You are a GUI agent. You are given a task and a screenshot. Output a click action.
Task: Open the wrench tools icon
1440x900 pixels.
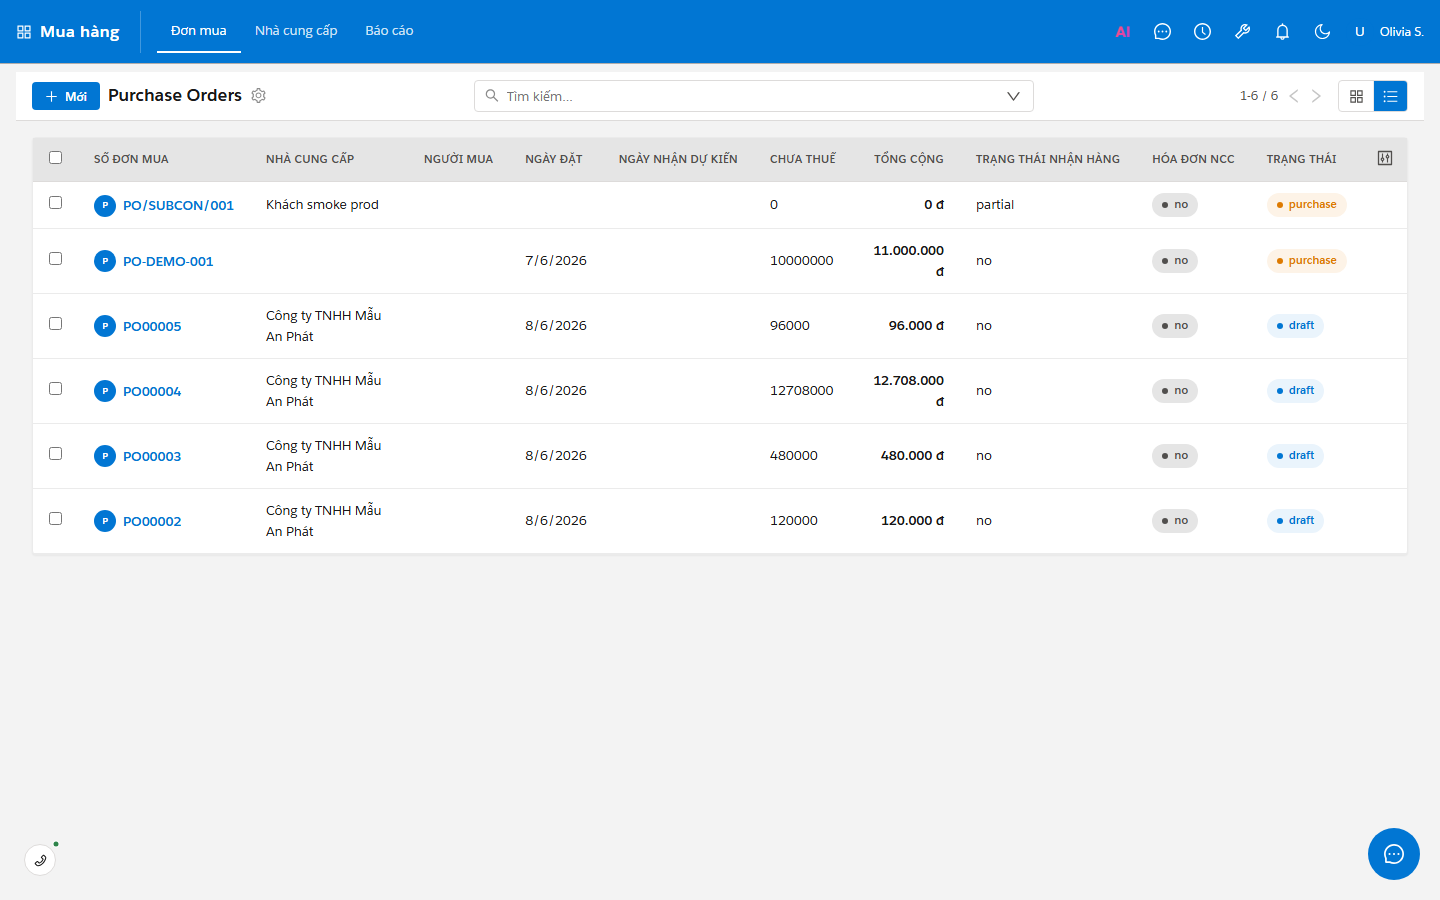pyautogui.click(x=1242, y=32)
